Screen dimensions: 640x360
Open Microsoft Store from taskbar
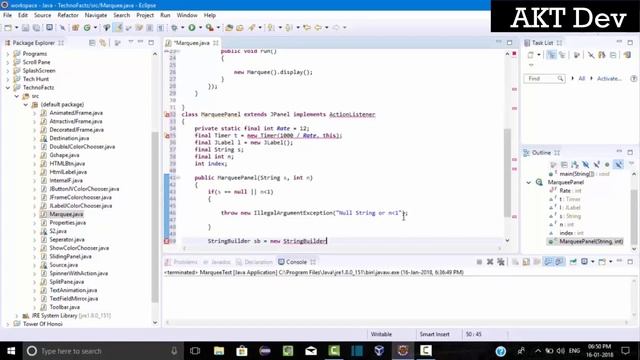pyautogui.click(x=242, y=351)
